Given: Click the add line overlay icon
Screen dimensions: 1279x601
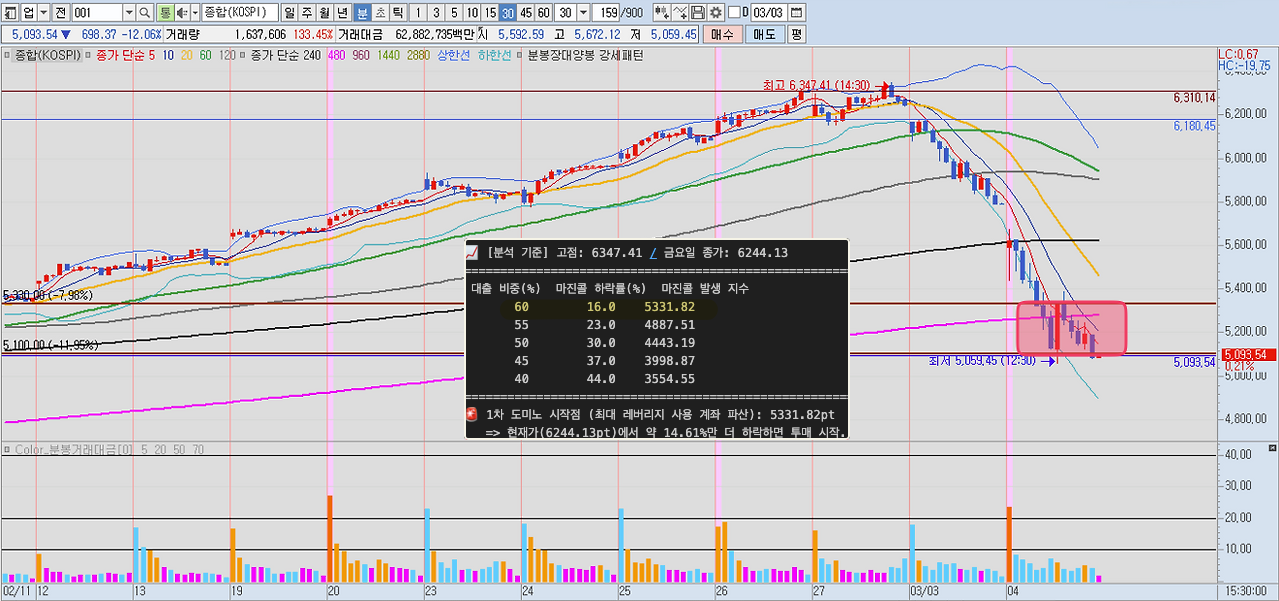Looking at the screenshot, I should [680, 13].
